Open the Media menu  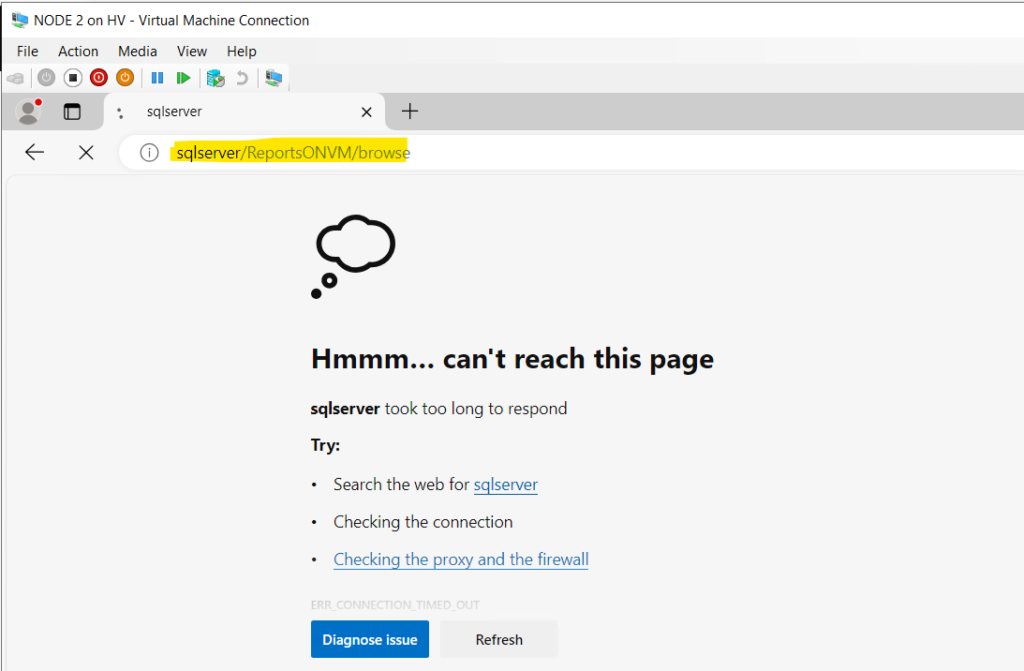coord(137,51)
